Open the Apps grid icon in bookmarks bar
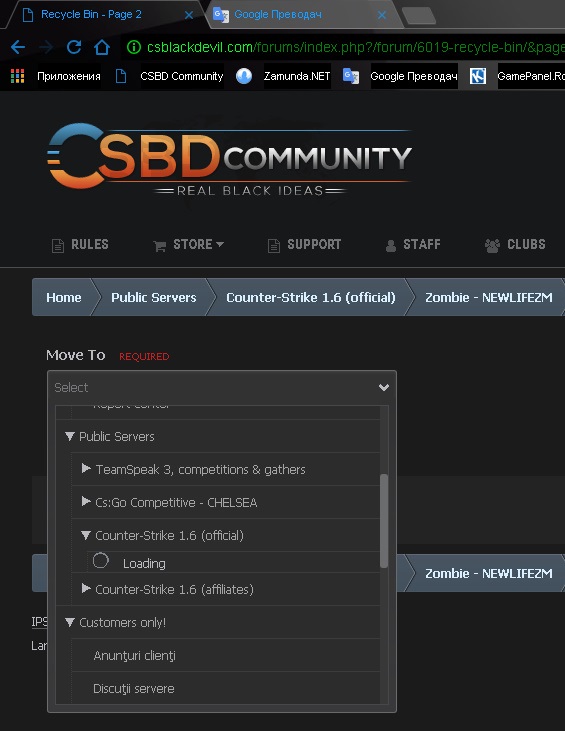This screenshot has height=731, width=565. tap(17, 76)
